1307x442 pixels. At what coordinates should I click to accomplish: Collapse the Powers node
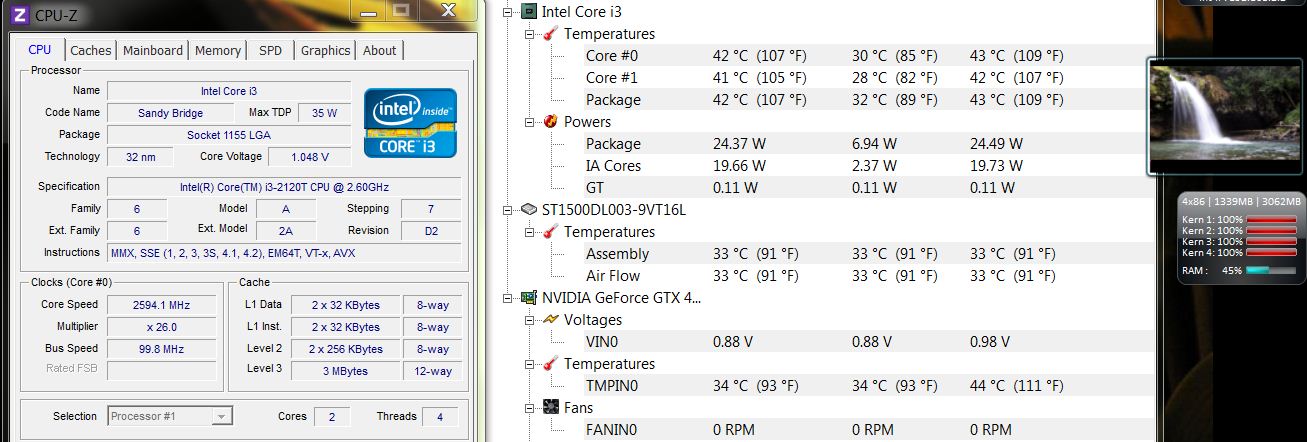click(x=531, y=122)
